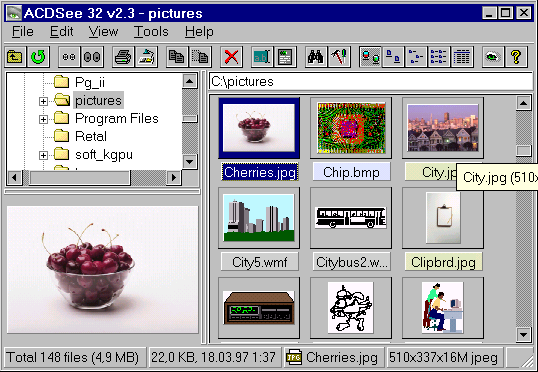Select the Cherries.jpg thumbnail
The height and width of the screenshot is (372, 538).
point(259,128)
